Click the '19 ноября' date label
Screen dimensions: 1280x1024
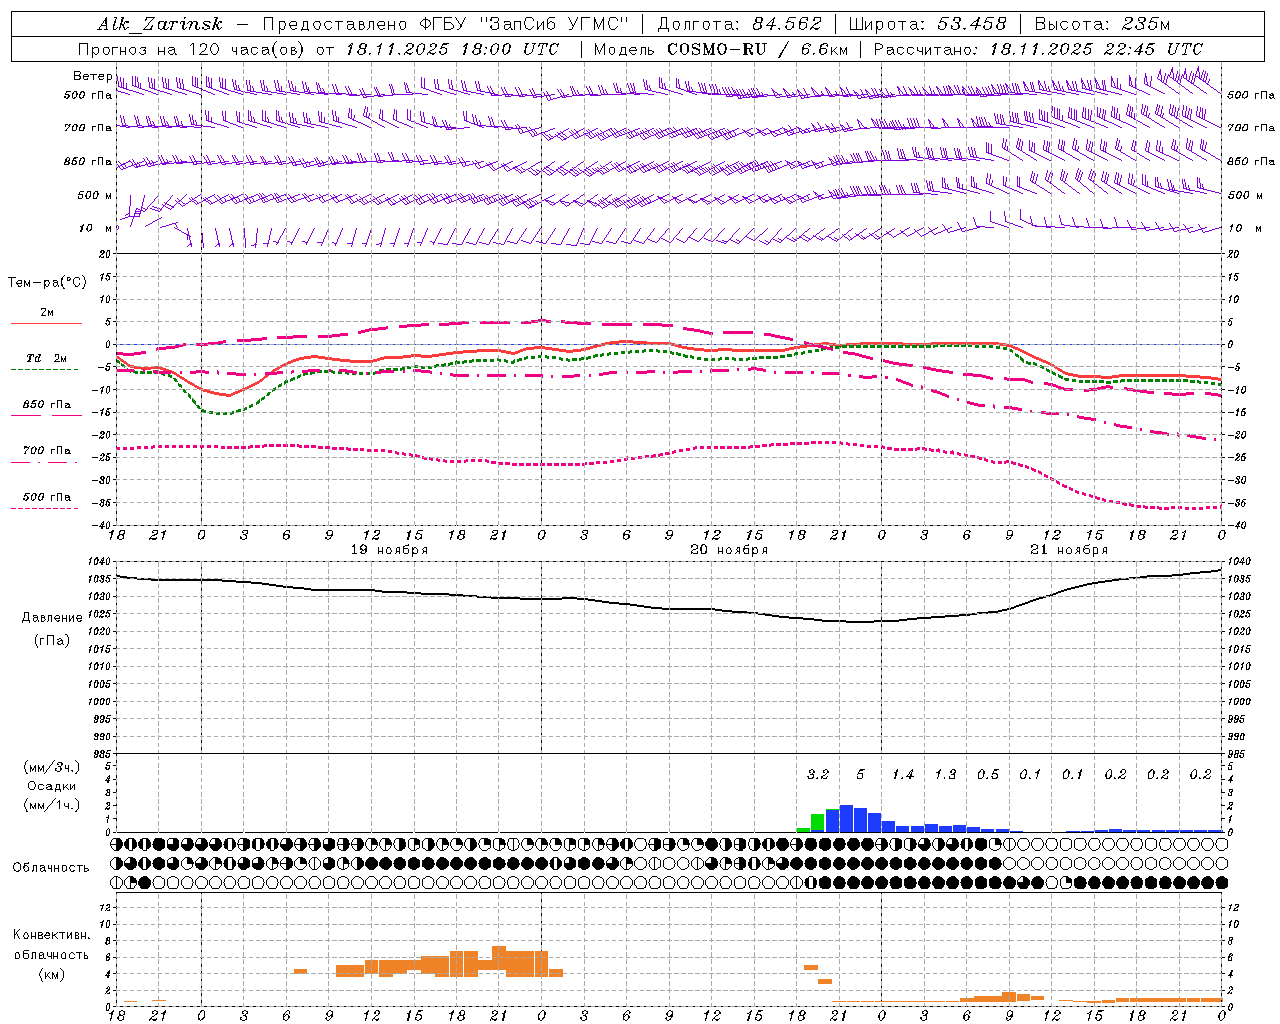pos(389,550)
